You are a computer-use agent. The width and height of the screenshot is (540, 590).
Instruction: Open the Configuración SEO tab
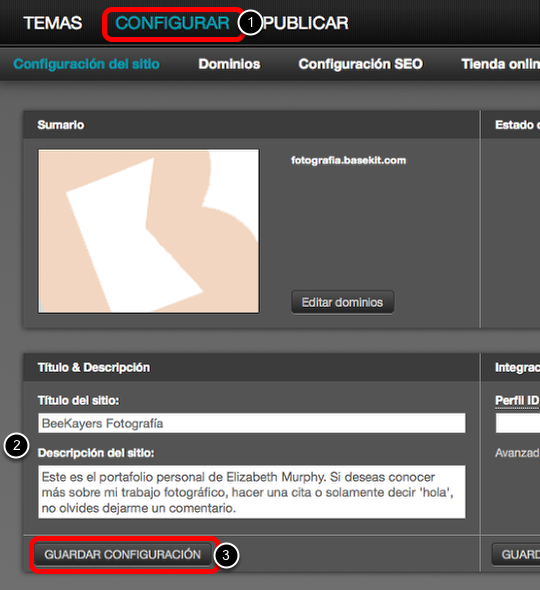tap(361, 64)
